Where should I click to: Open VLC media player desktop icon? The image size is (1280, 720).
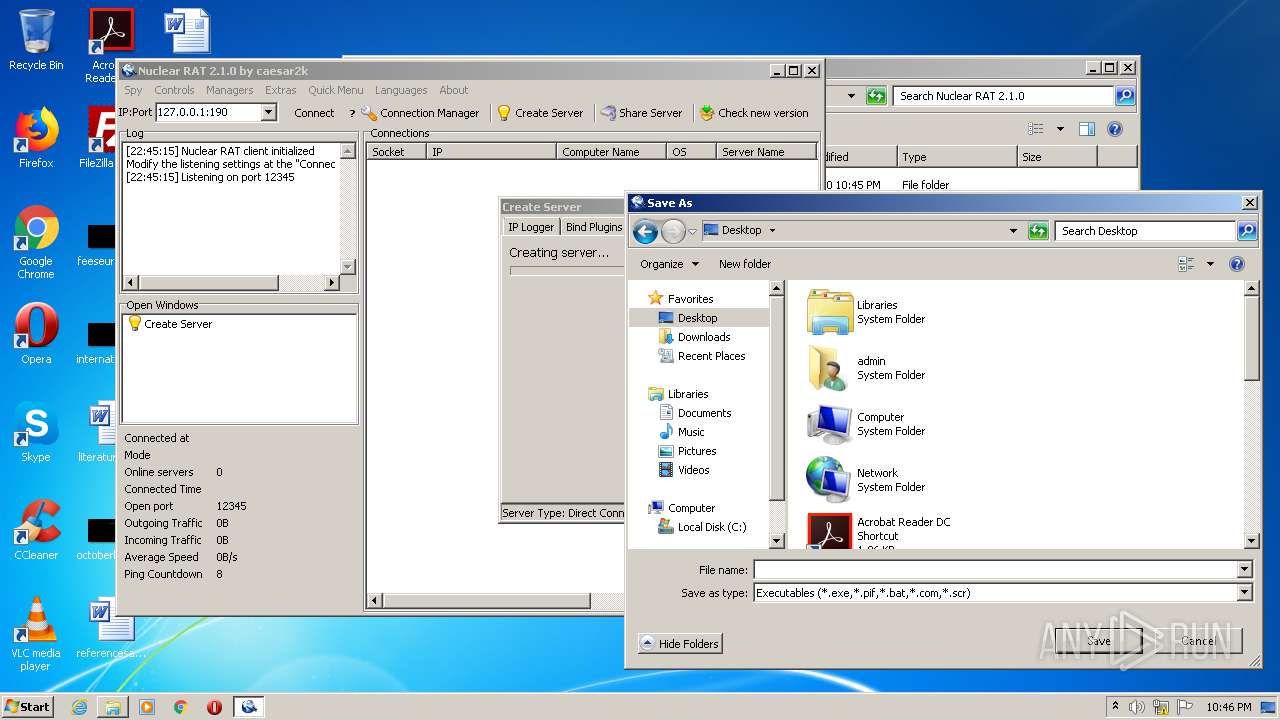(36, 635)
